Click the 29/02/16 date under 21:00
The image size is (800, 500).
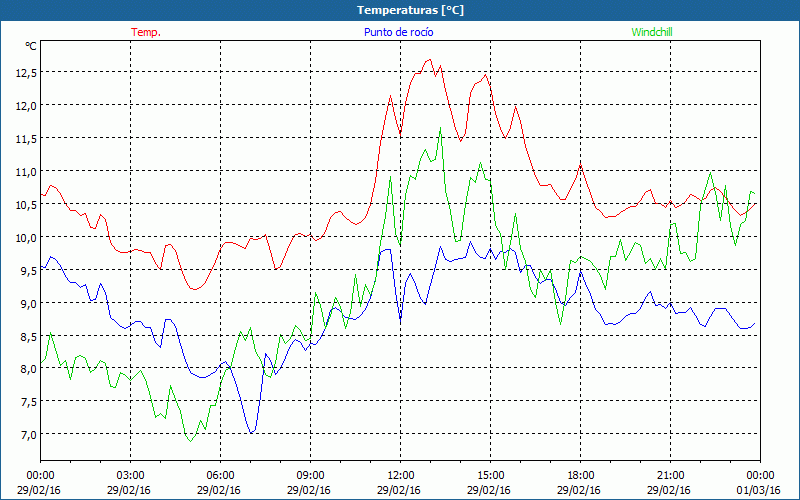pyautogui.click(x=668, y=490)
